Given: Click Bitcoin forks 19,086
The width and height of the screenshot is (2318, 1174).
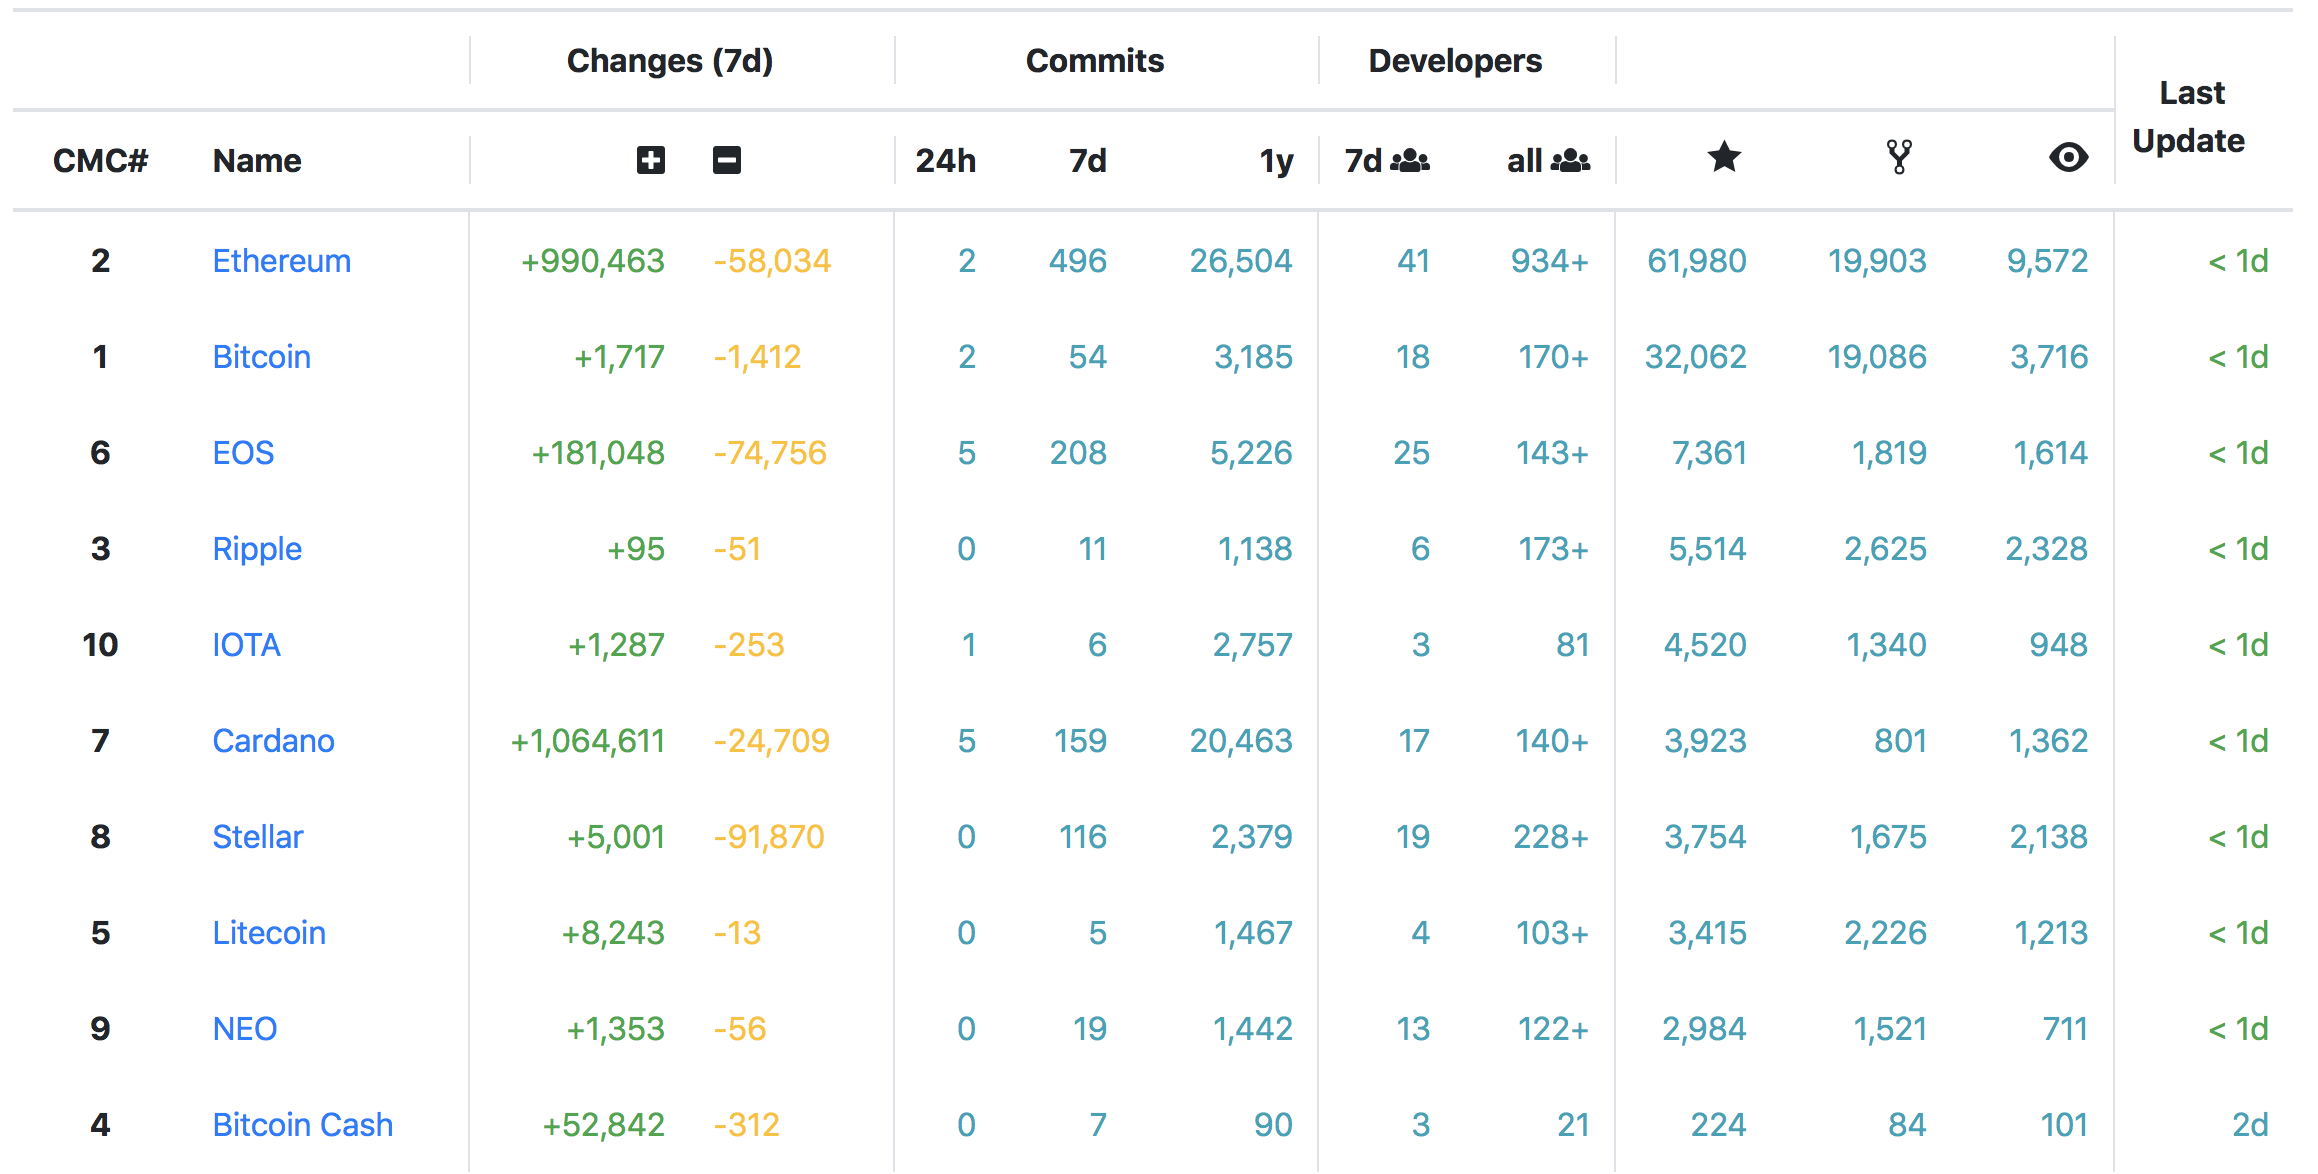Looking at the screenshot, I should click(1877, 357).
